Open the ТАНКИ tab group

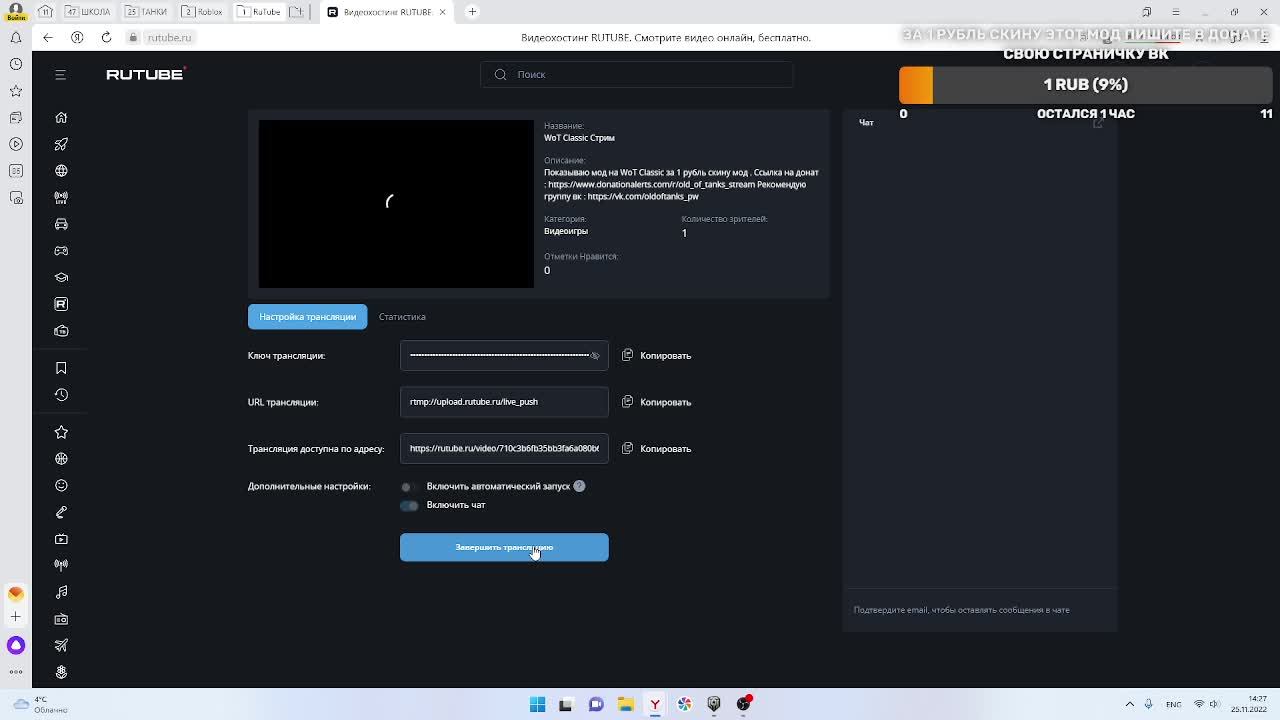pyautogui.click(x=147, y=12)
